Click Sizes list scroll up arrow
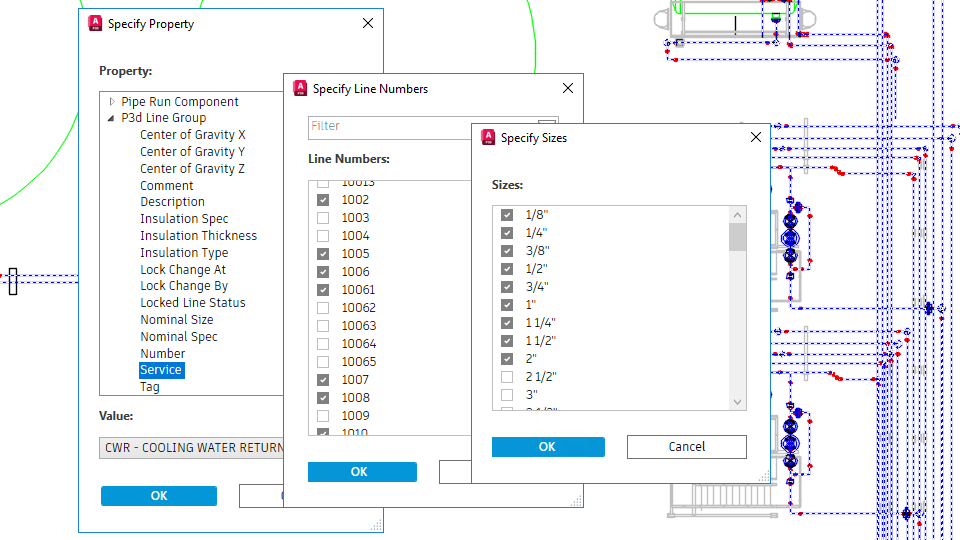 737,215
